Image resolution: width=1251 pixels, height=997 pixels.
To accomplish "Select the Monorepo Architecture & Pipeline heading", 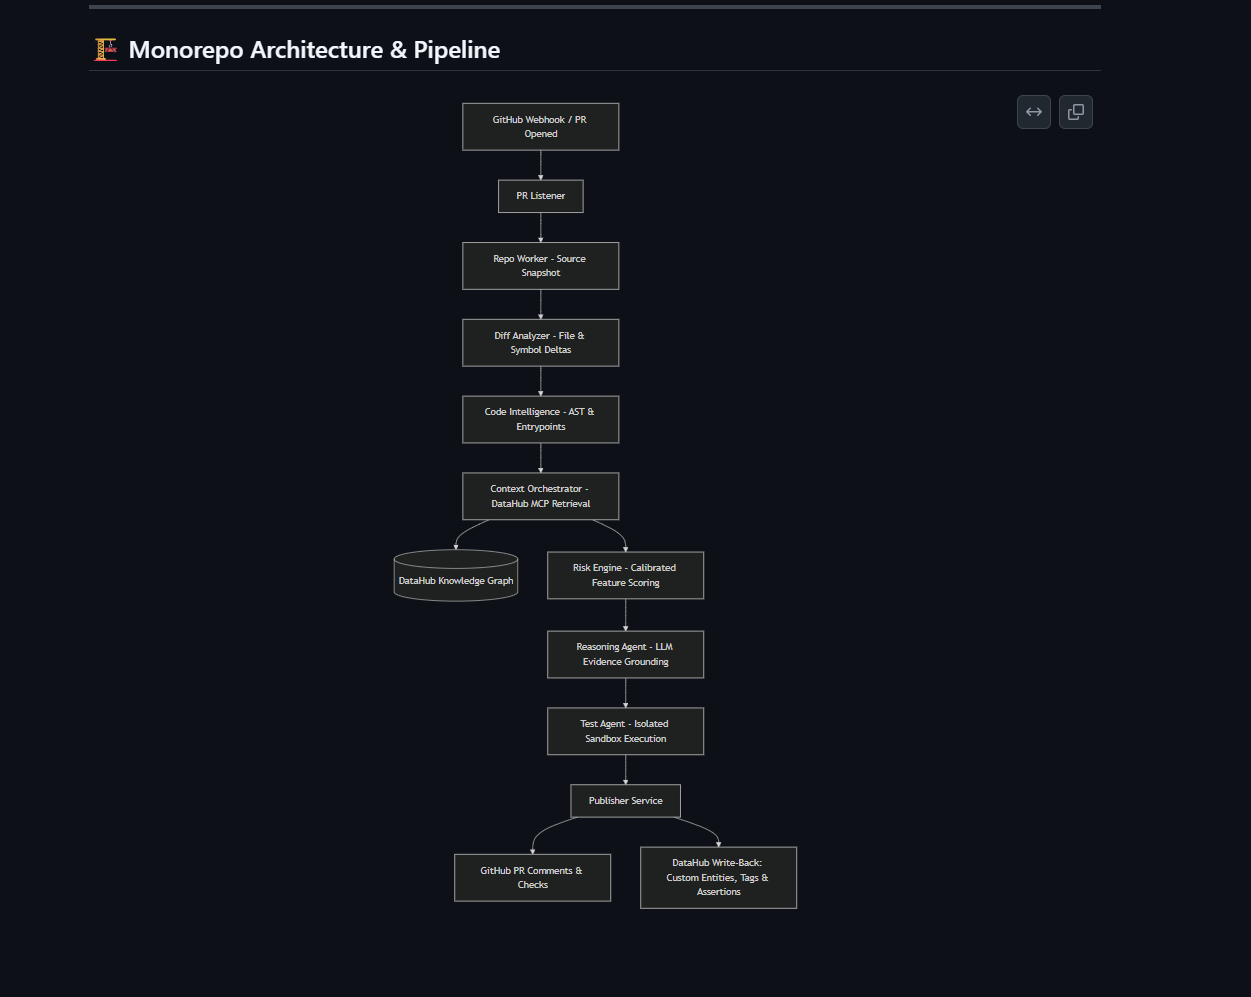I will 314,50.
